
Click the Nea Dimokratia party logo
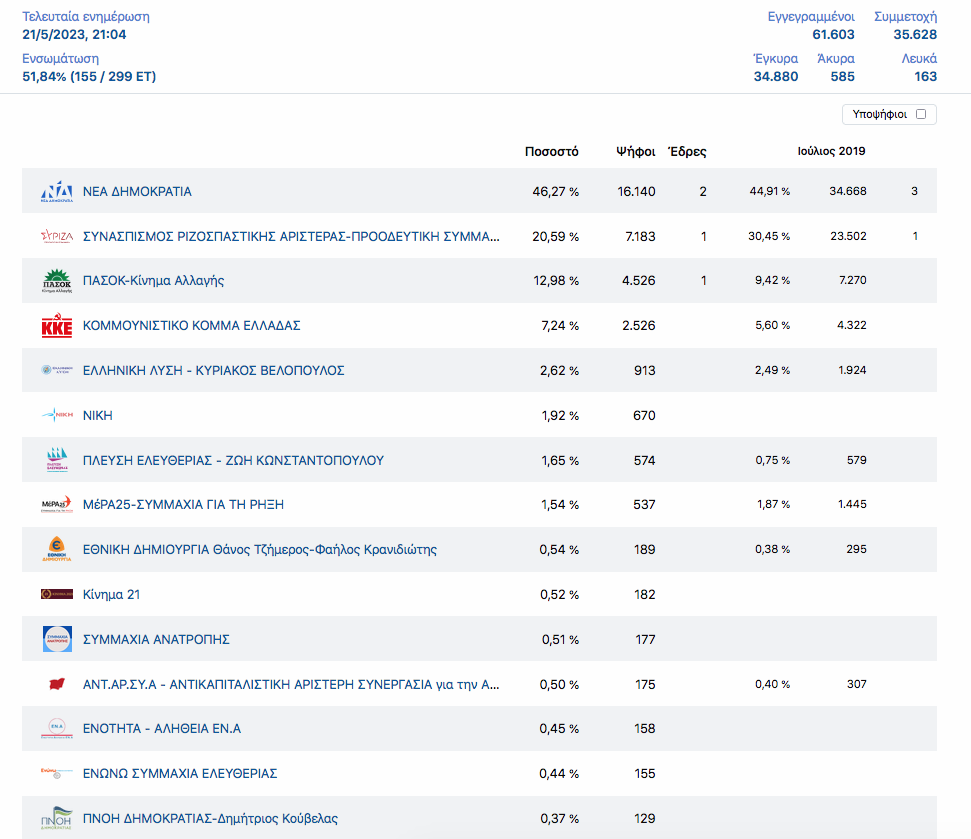57,192
